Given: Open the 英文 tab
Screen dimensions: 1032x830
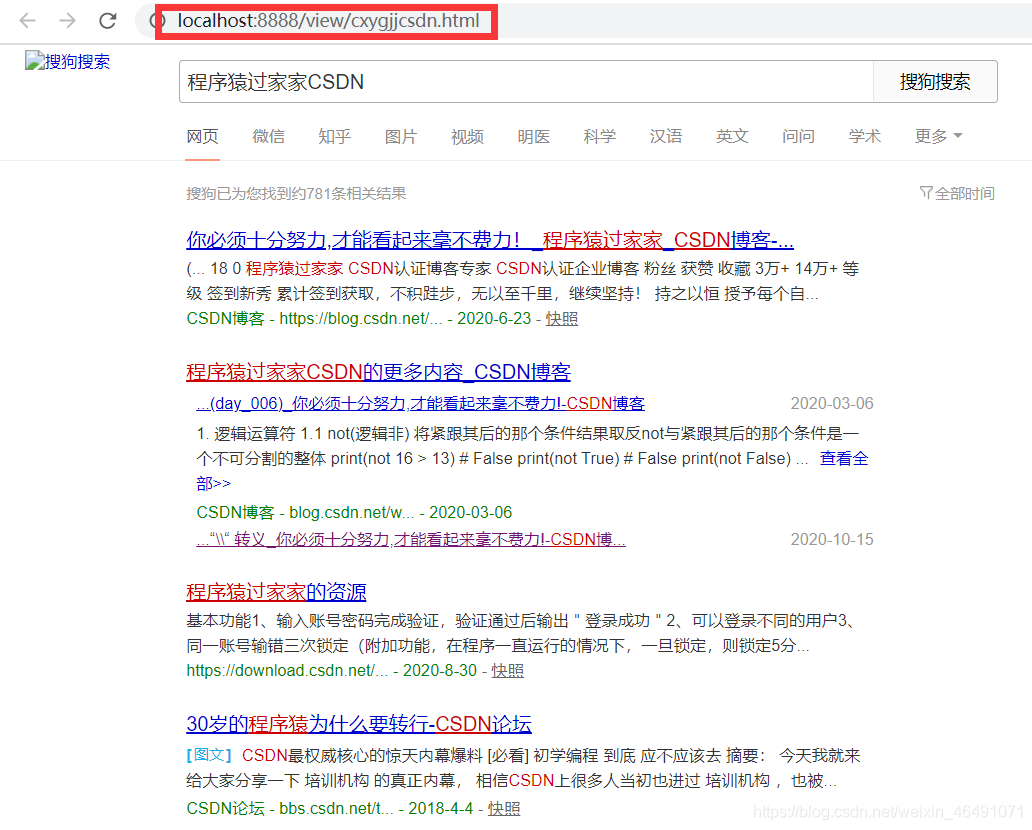Looking at the screenshot, I should [732, 136].
